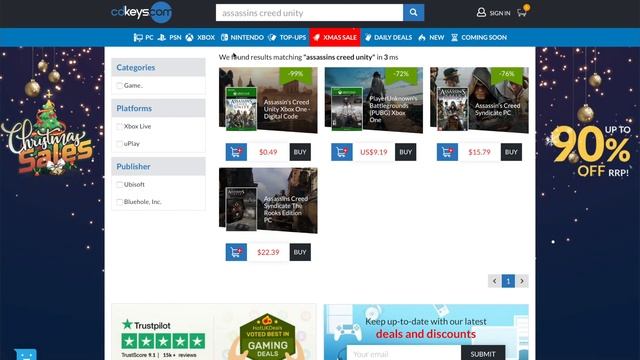Add Assassin's Creed Unity $0.49 to cart
Screen dimensions: 640x360
(x=236, y=152)
